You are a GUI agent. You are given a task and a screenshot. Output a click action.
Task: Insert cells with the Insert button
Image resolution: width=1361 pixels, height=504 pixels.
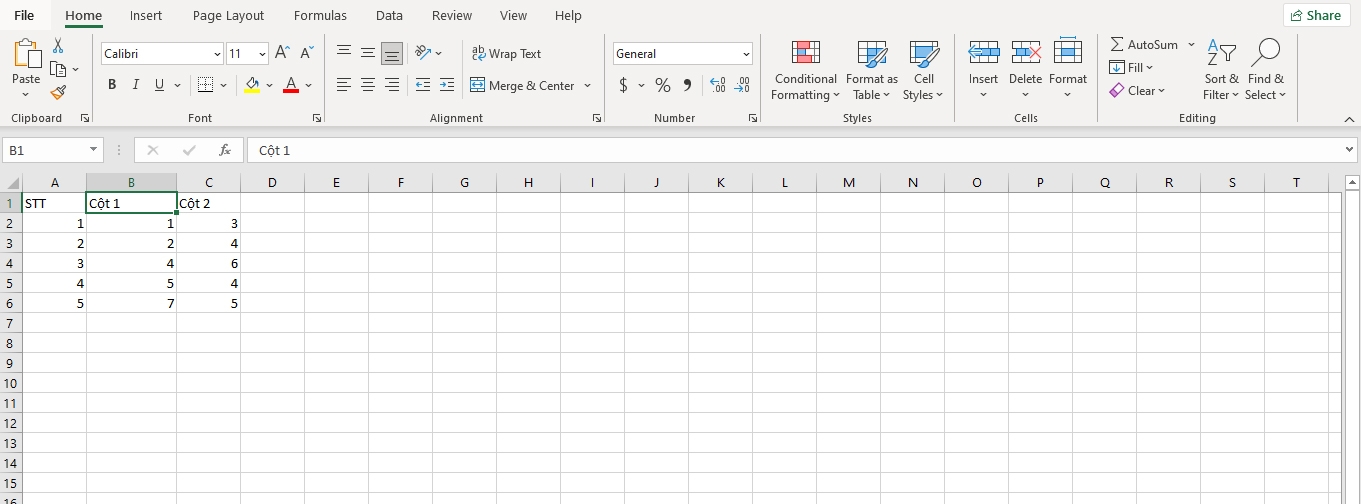click(983, 70)
